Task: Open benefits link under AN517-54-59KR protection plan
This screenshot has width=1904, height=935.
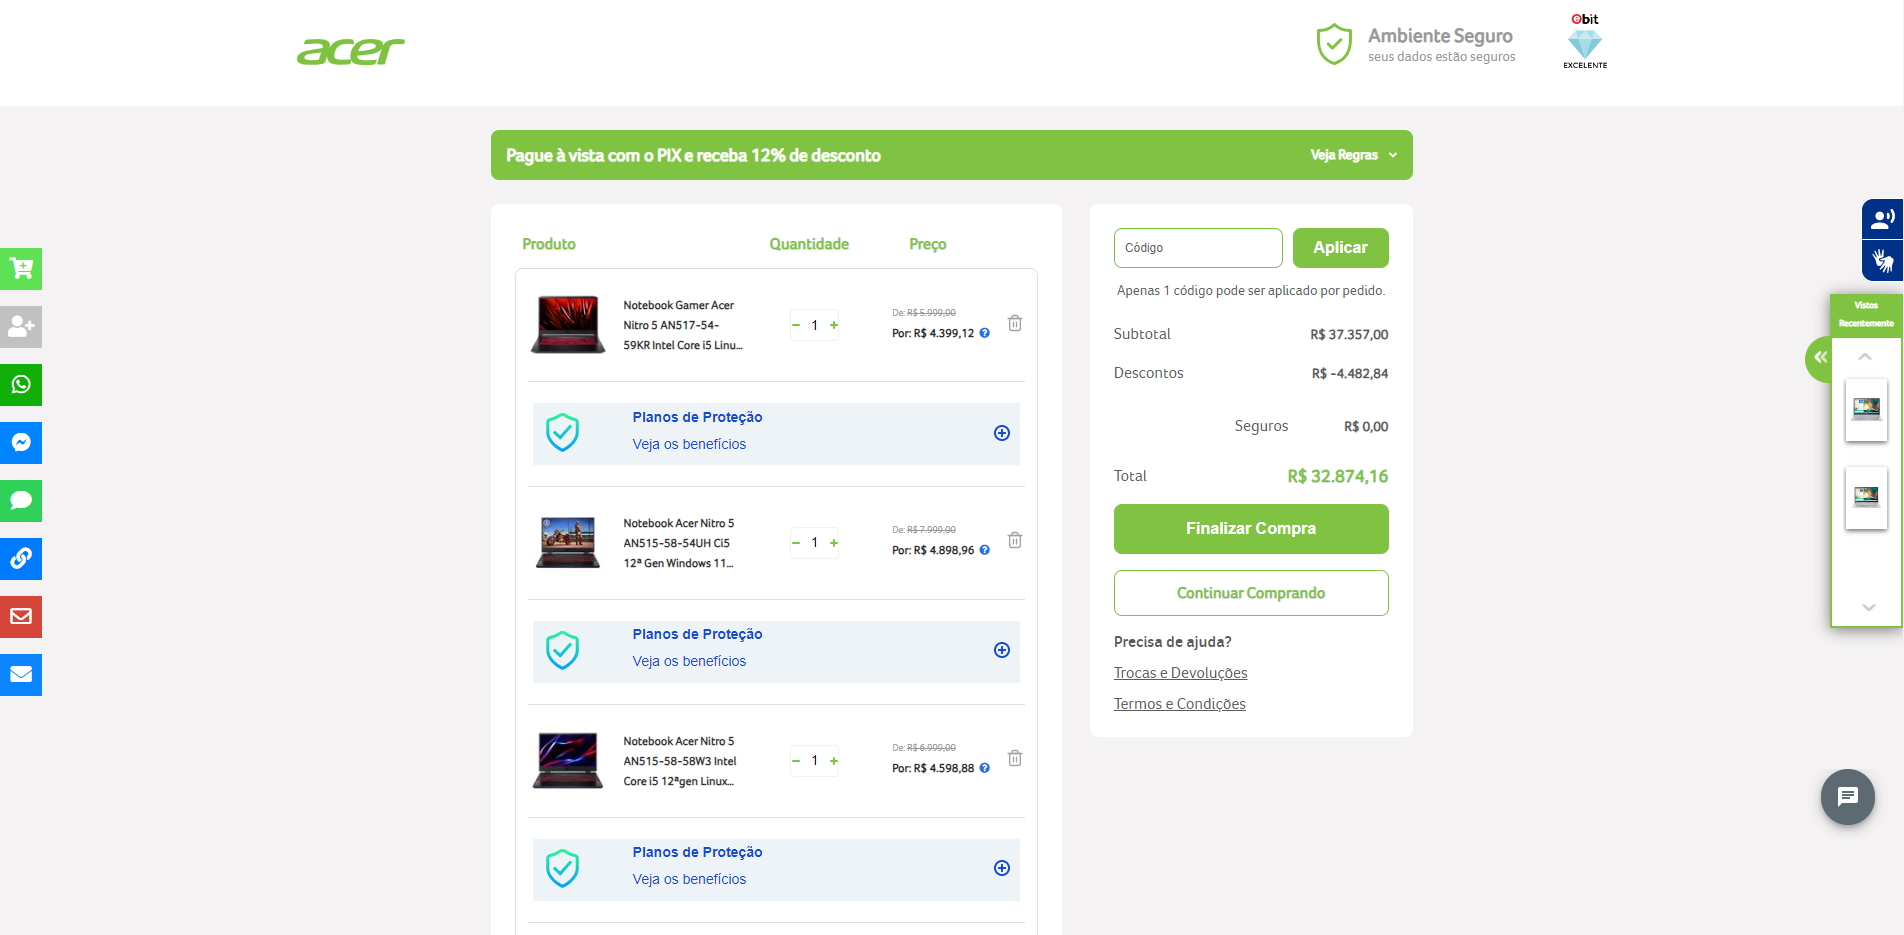Action: [689, 444]
